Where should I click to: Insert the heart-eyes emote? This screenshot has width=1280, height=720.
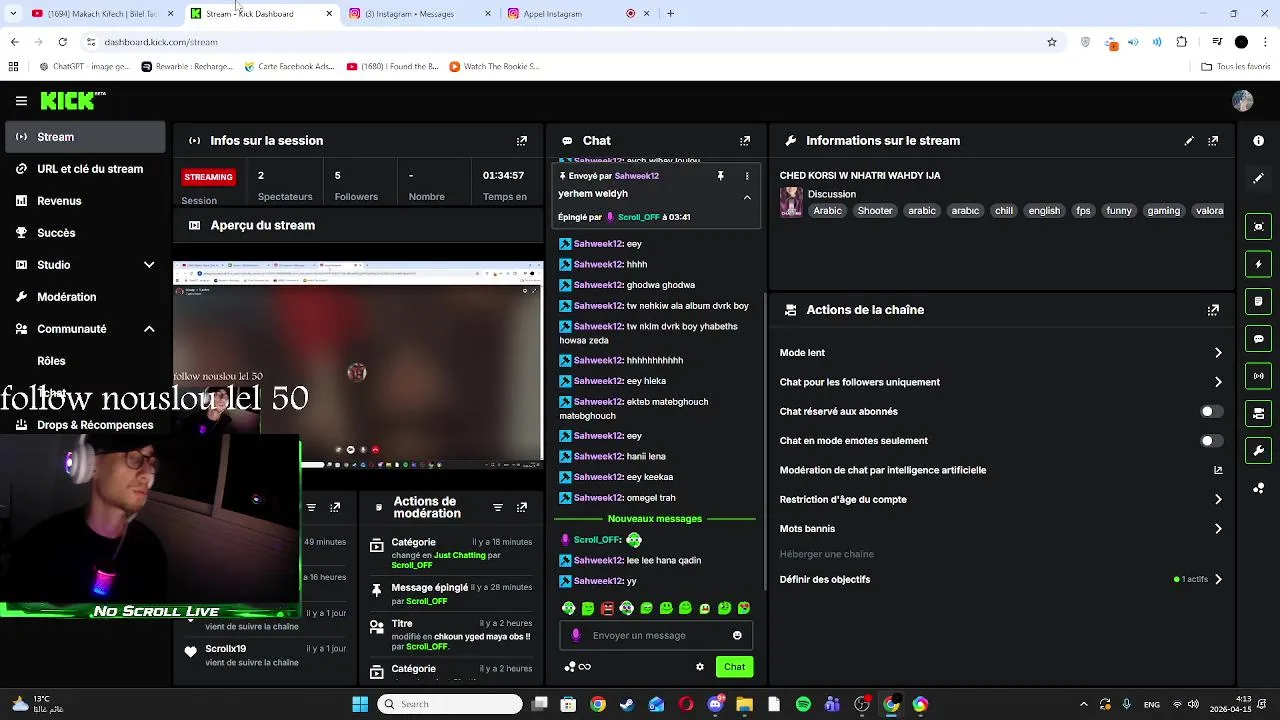coord(744,608)
